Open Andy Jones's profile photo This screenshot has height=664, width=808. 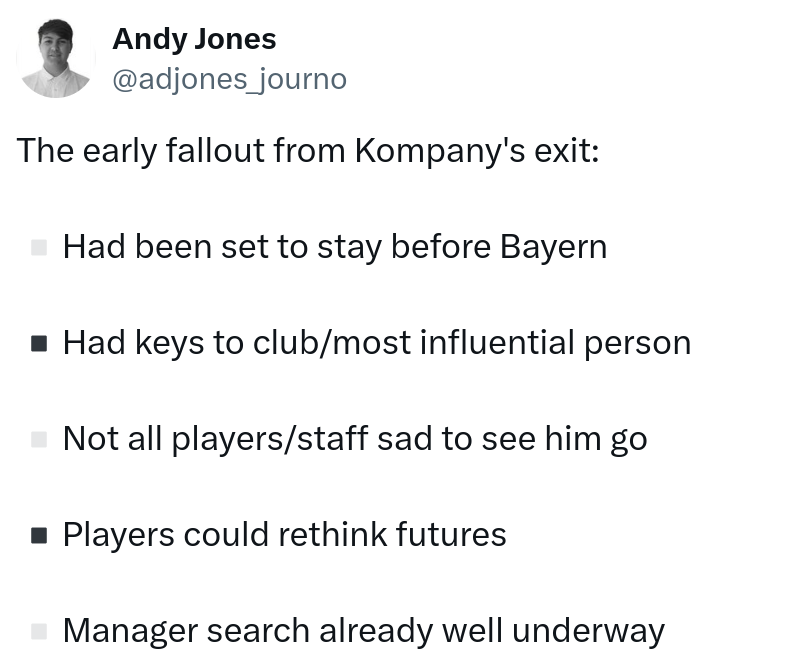[56, 60]
